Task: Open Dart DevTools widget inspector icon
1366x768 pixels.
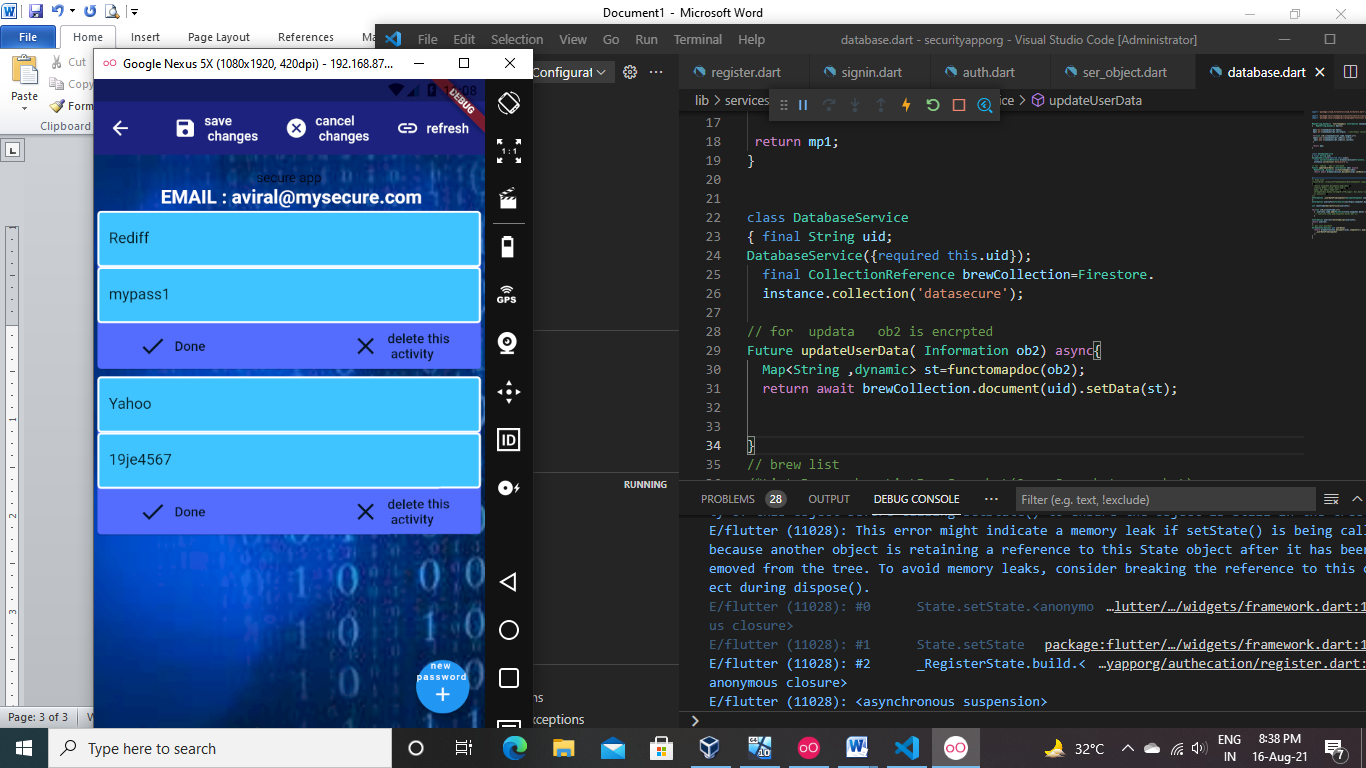Action: [985, 105]
